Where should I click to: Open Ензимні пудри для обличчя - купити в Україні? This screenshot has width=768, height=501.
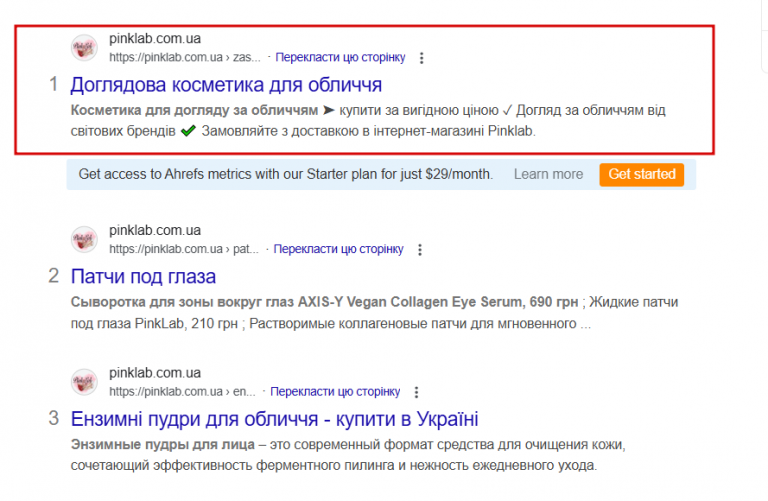pos(274,419)
